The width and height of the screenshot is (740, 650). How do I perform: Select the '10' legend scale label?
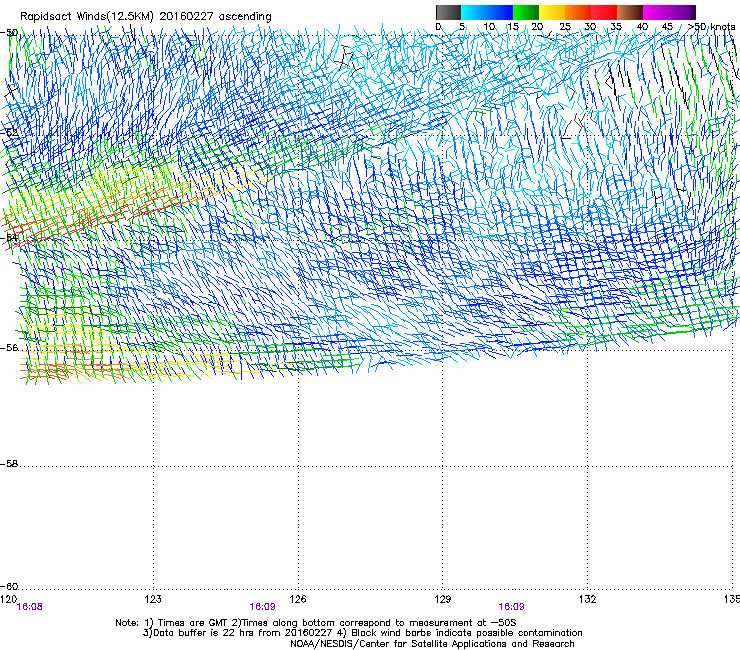click(489, 27)
